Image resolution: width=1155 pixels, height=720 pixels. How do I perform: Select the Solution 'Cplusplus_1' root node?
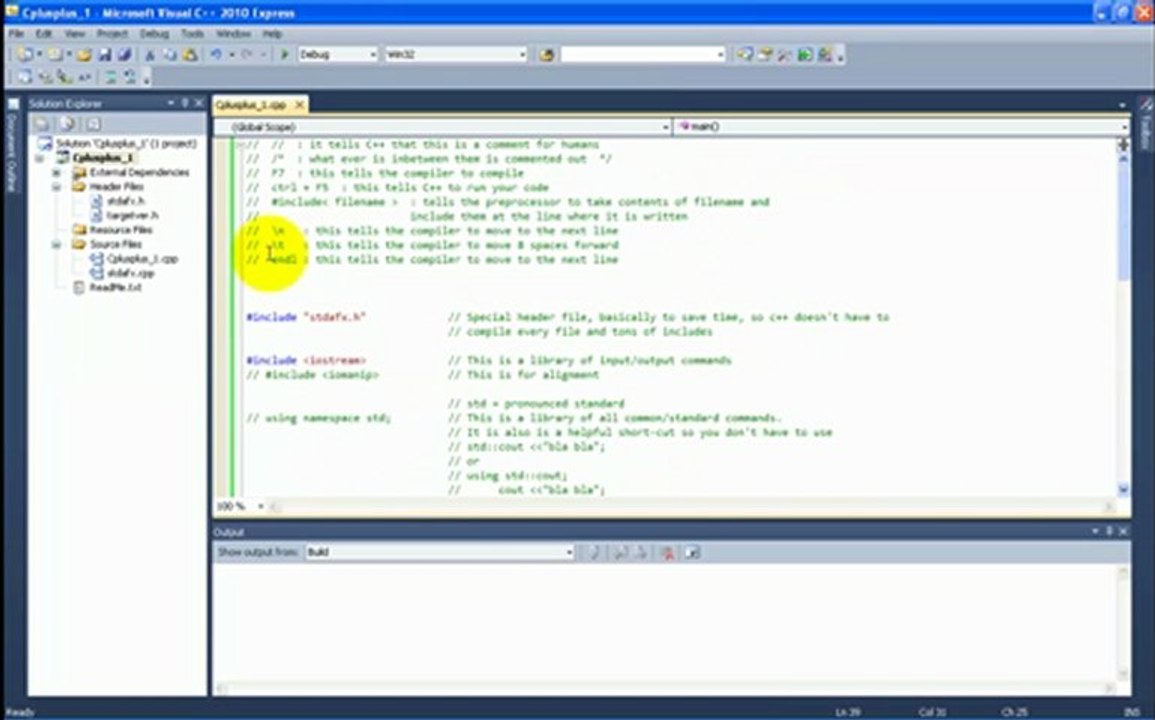point(126,144)
